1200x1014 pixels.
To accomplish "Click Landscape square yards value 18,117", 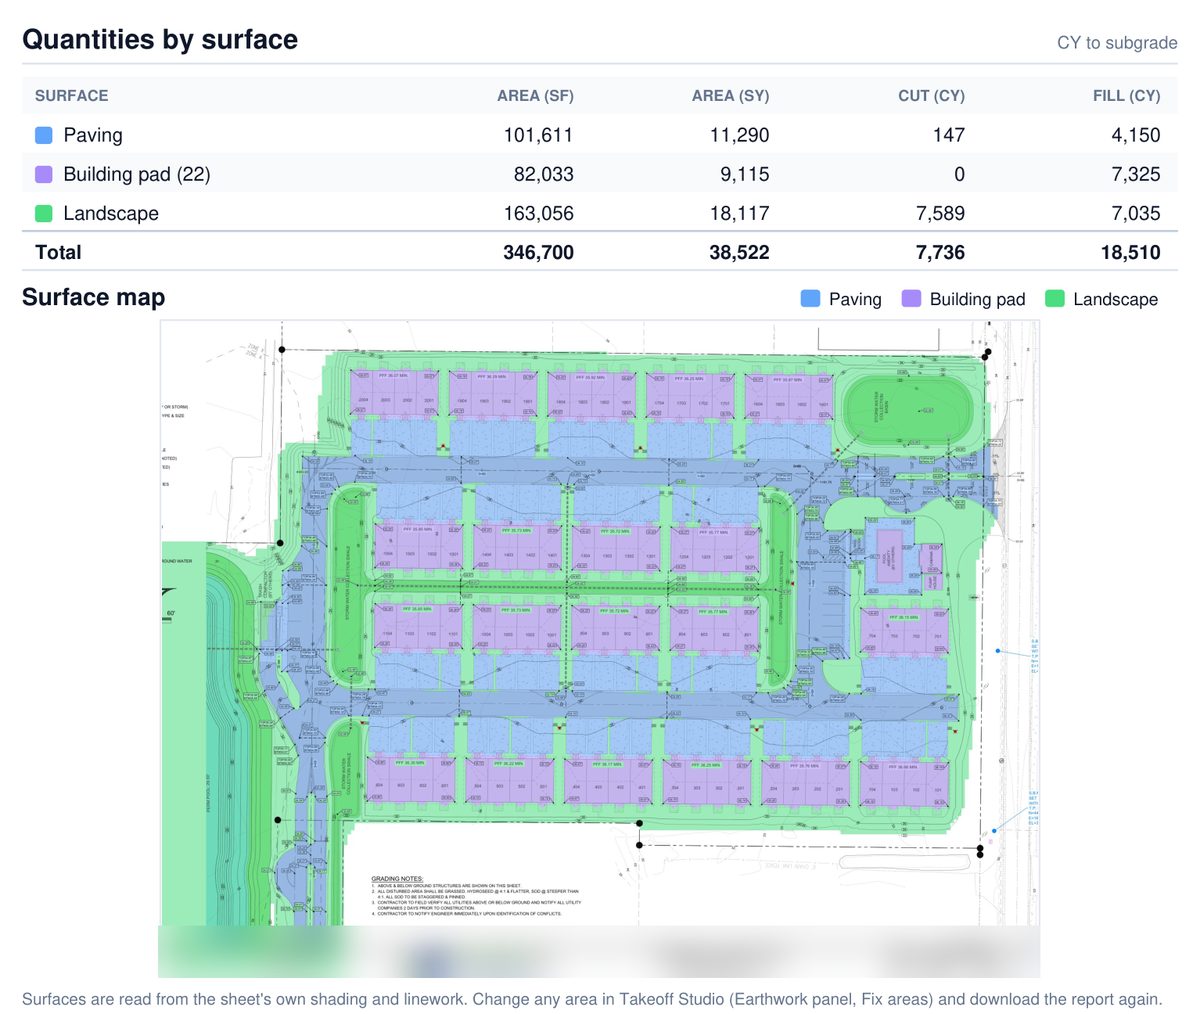I will click(x=739, y=213).
